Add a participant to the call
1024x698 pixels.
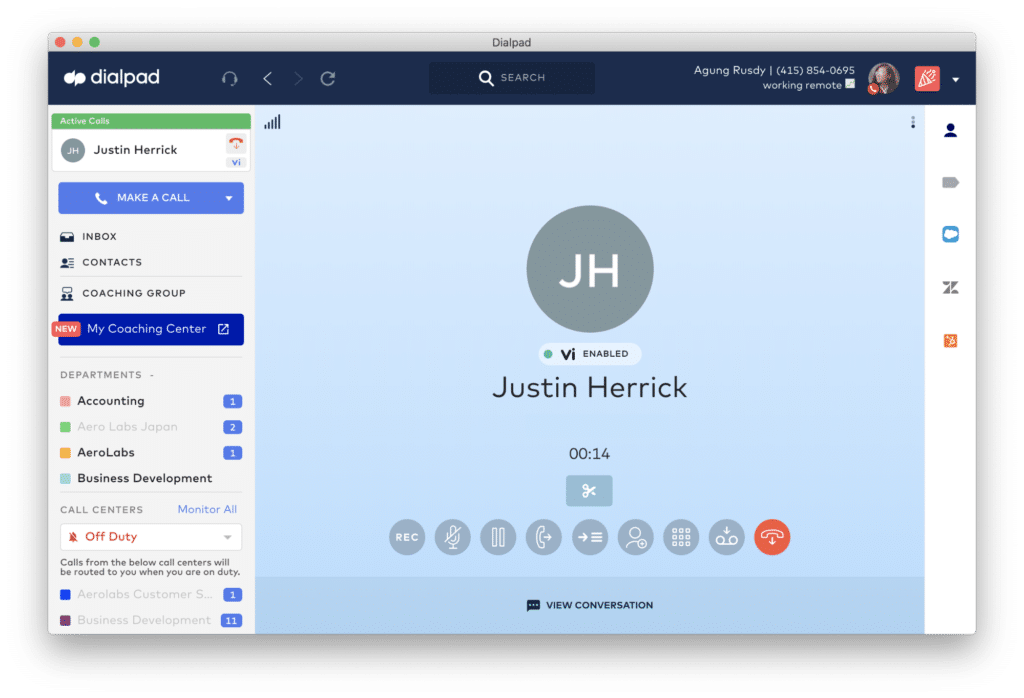(635, 537)
